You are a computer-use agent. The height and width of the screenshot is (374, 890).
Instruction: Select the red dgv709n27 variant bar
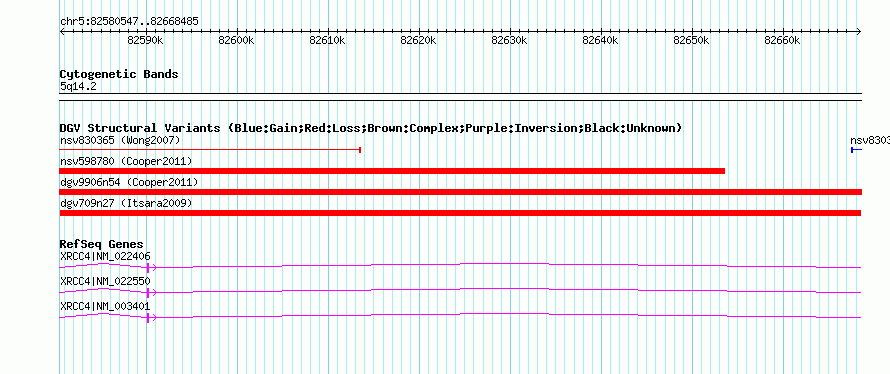point(460,213)
